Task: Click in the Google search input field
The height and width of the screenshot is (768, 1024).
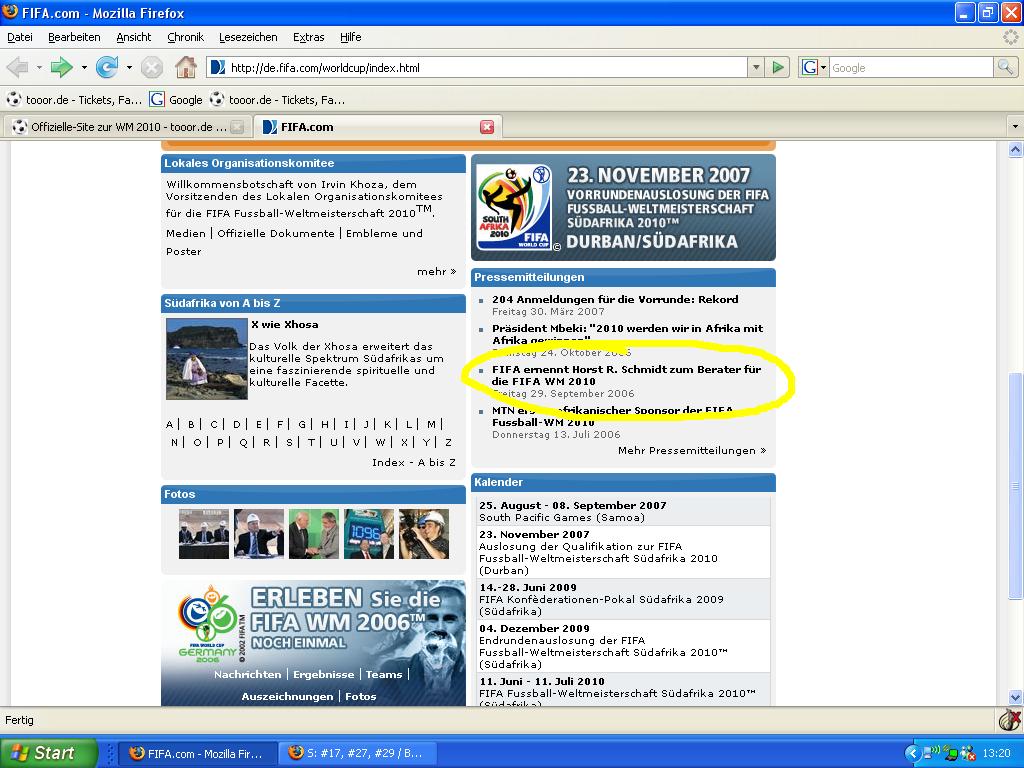Action: (x=910, y=68)
